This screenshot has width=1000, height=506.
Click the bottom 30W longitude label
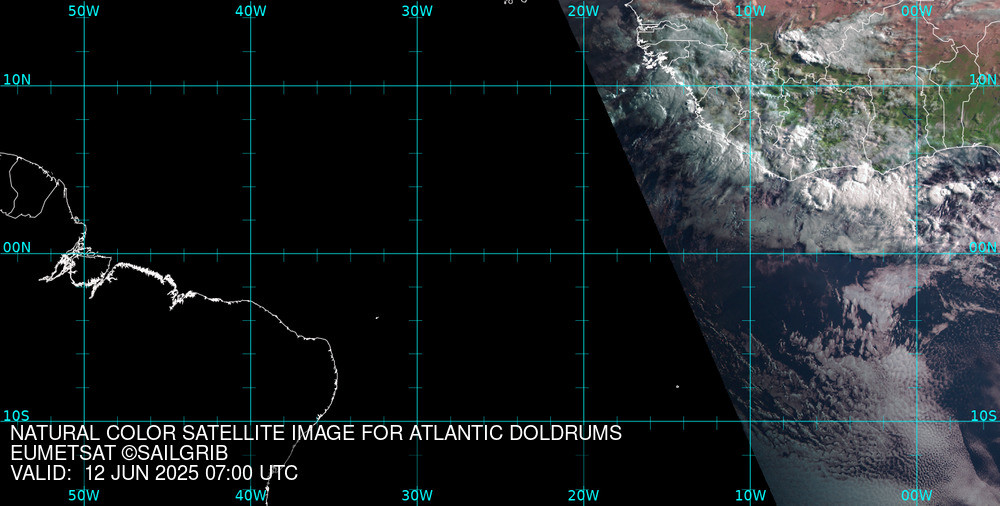click(417, 496)
